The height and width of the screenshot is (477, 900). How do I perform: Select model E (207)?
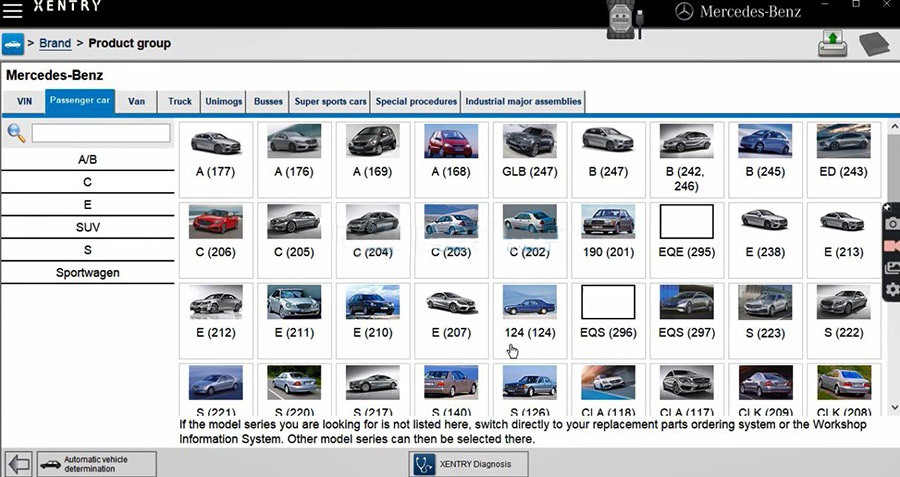coord(451,320)
